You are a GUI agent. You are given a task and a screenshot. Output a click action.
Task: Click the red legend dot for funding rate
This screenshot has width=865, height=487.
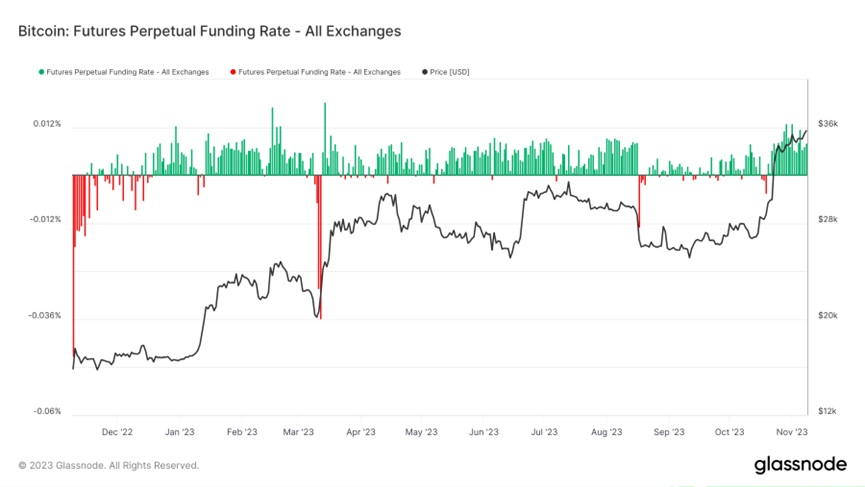click(x=233, y=72)
